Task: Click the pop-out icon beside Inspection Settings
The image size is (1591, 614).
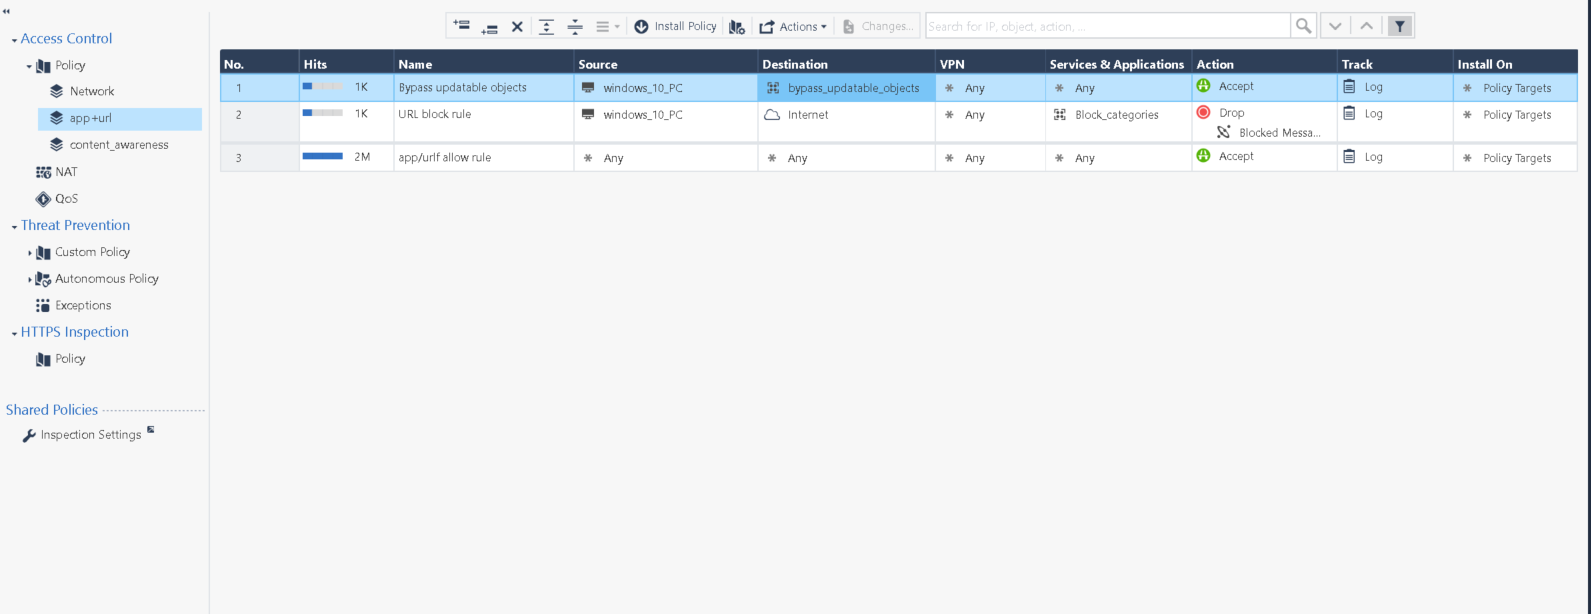Action: coord(151,430)
